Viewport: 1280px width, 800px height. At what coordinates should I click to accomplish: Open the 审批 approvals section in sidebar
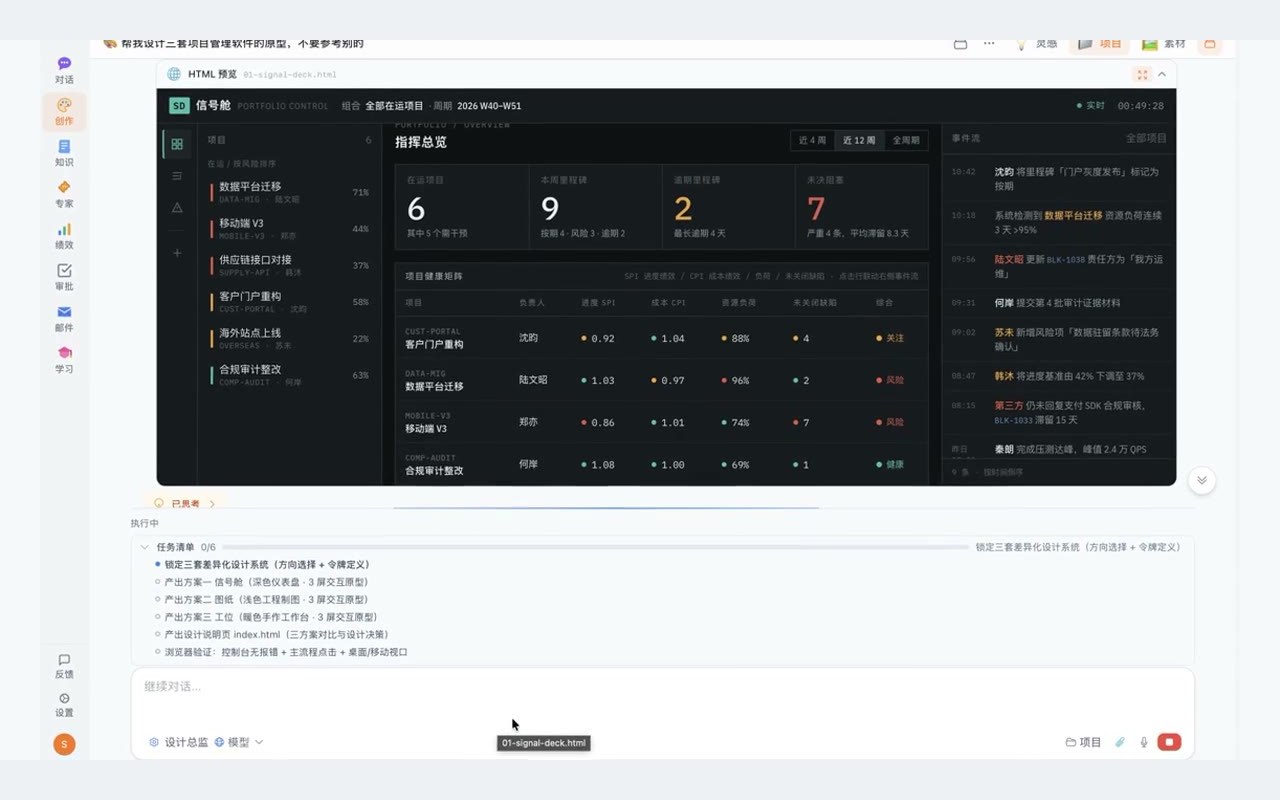pos(64,277)
